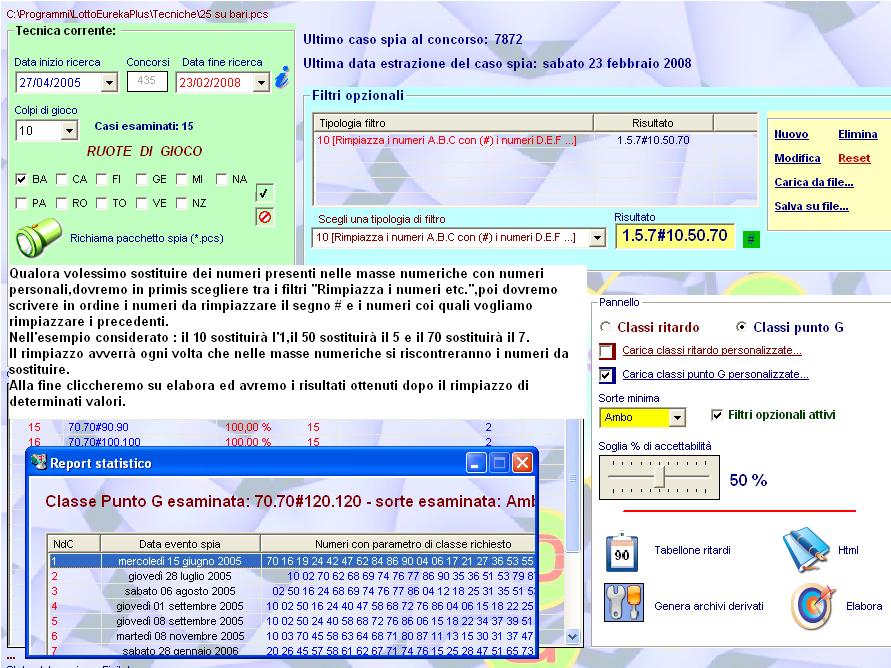Viewport: 891px width, 668px height.
Task: Check the Carica classi ritardo personalizzate box
Action: (607, 351)
